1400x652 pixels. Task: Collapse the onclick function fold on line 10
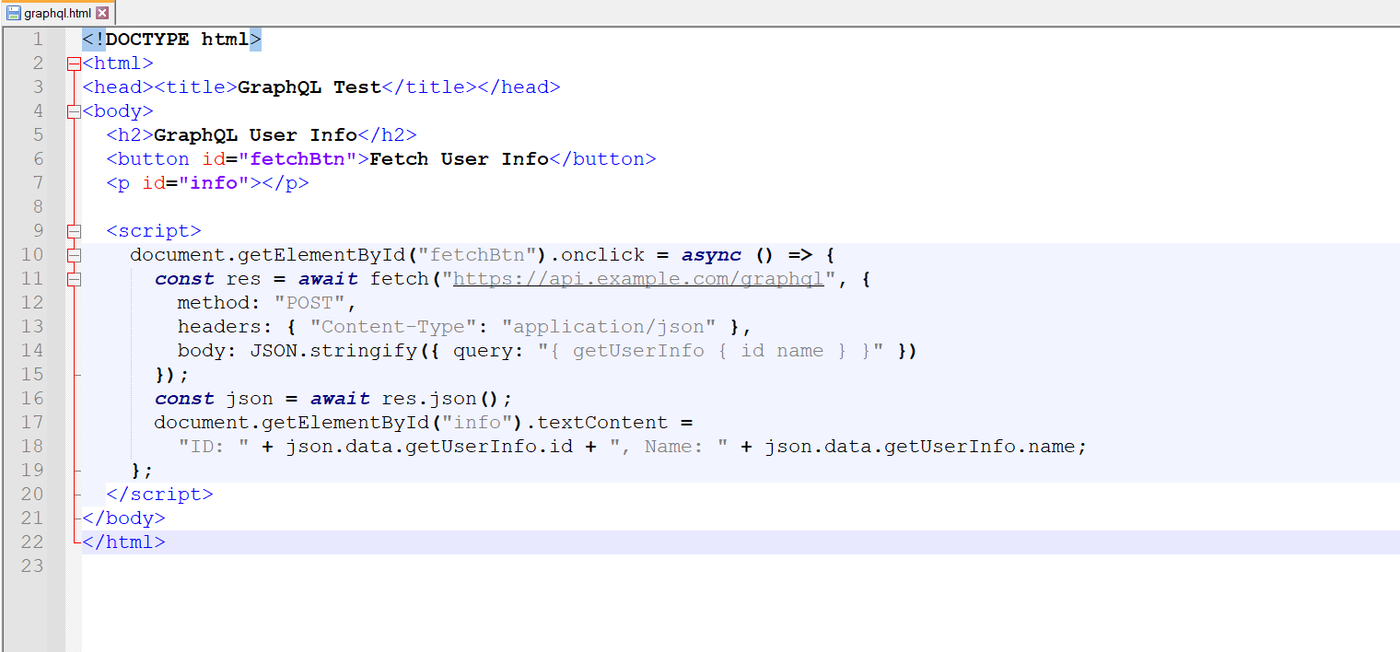point(73,255)
